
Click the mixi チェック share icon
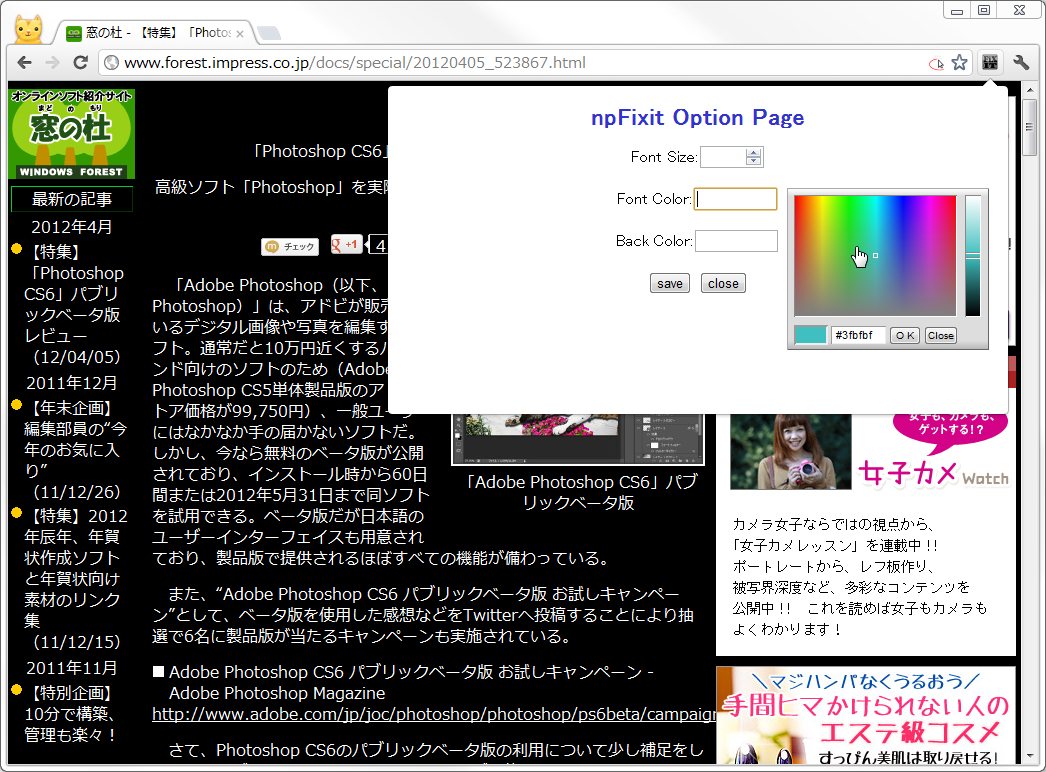click(290, 246)
